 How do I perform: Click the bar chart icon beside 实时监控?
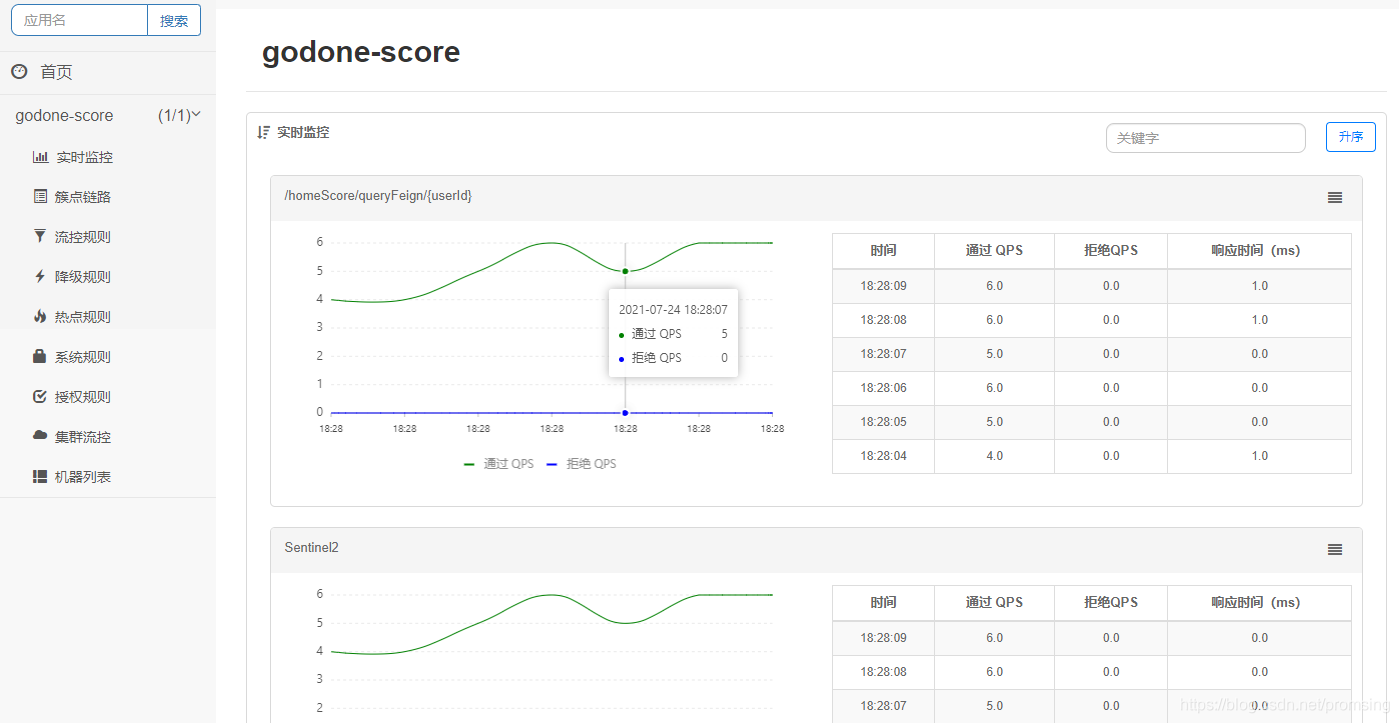pyautogui.click(x=40, y=157)
